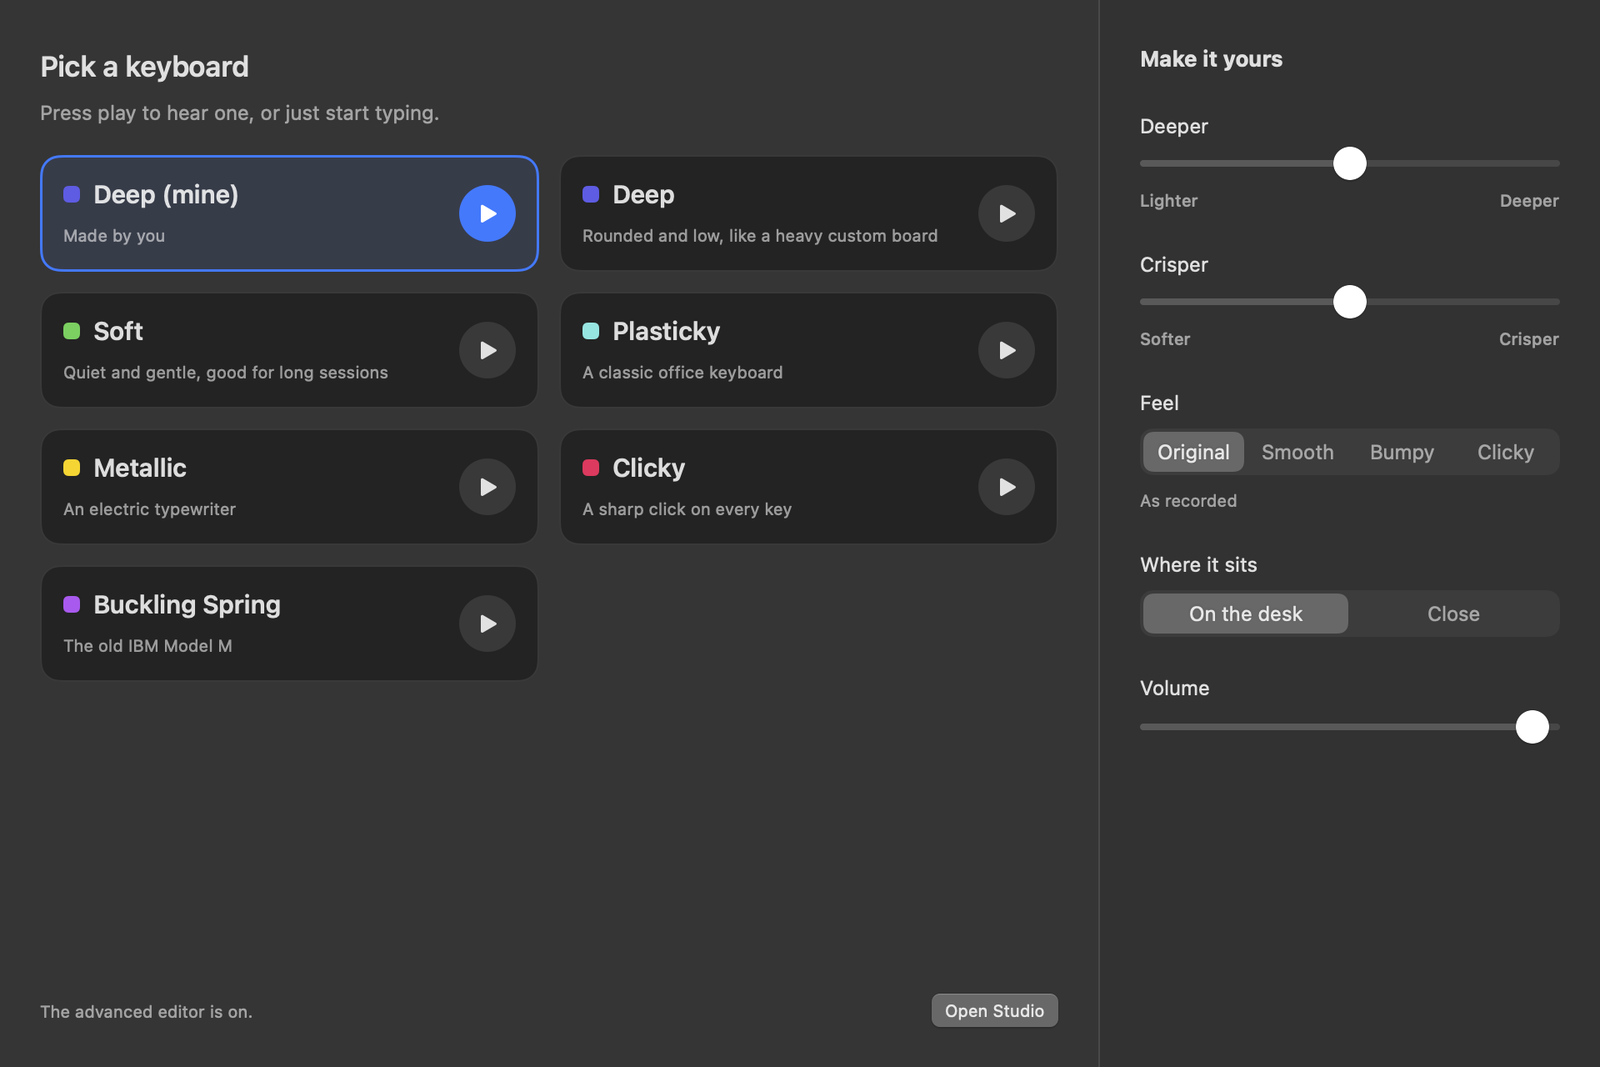Viewport: 1600px width, 1067px height.
Task: Switch feel to Smooth
Action: coord(1297,452)
